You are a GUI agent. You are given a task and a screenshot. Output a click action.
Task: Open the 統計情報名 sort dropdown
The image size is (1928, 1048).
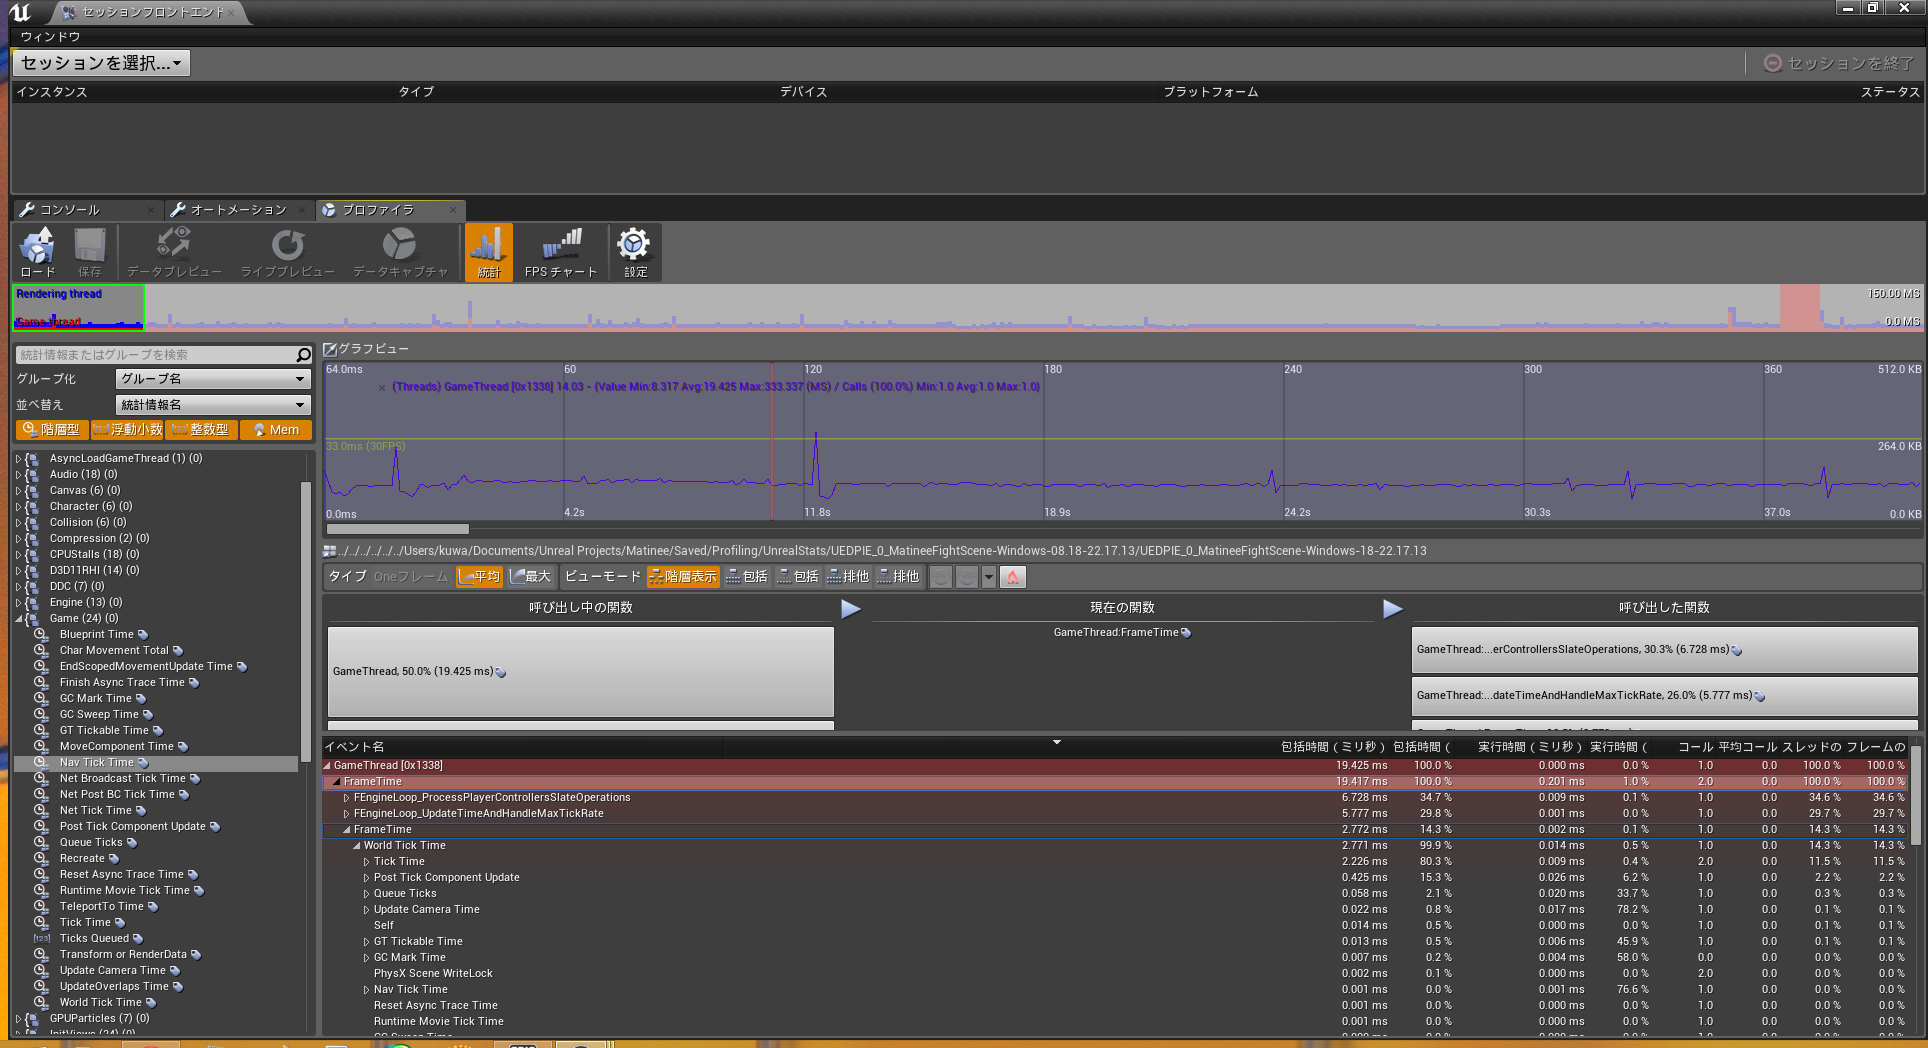(x=212, y=405)
